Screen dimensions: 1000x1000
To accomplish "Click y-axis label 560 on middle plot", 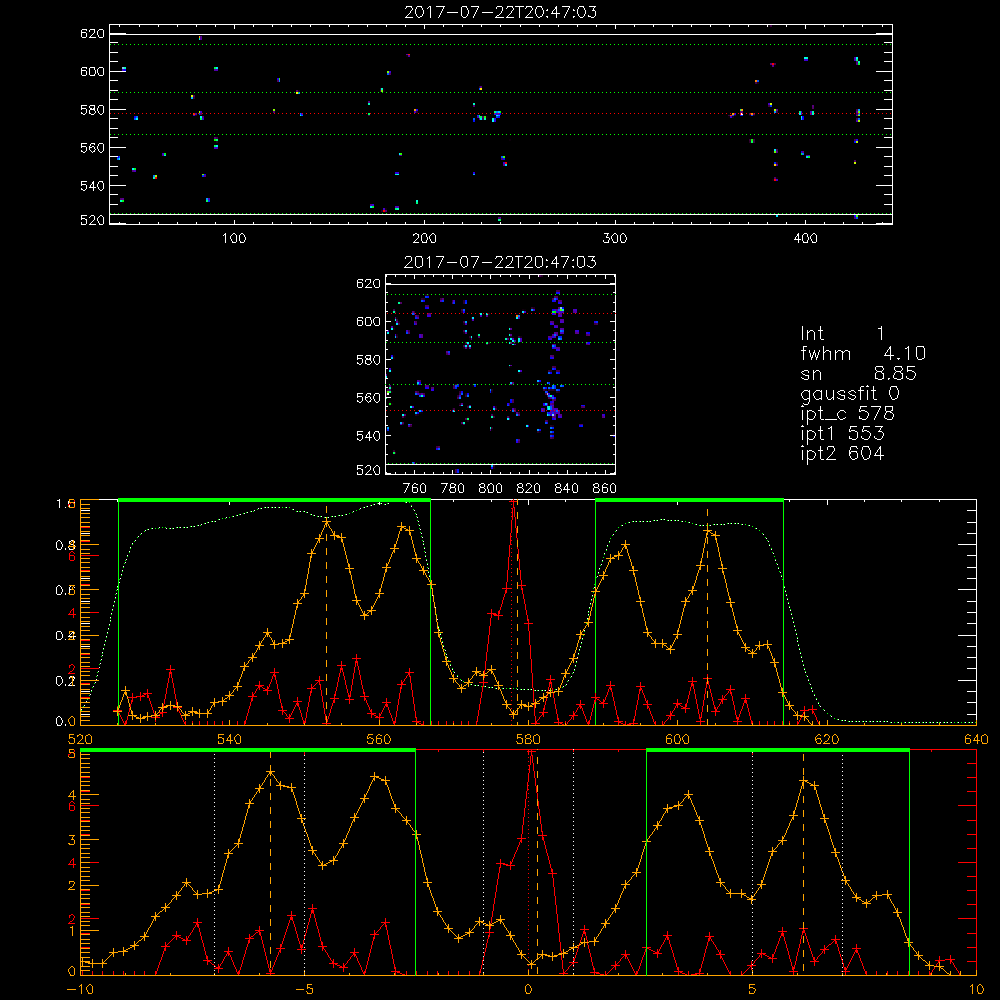I will pyautogui.click(x=369, y=398).
